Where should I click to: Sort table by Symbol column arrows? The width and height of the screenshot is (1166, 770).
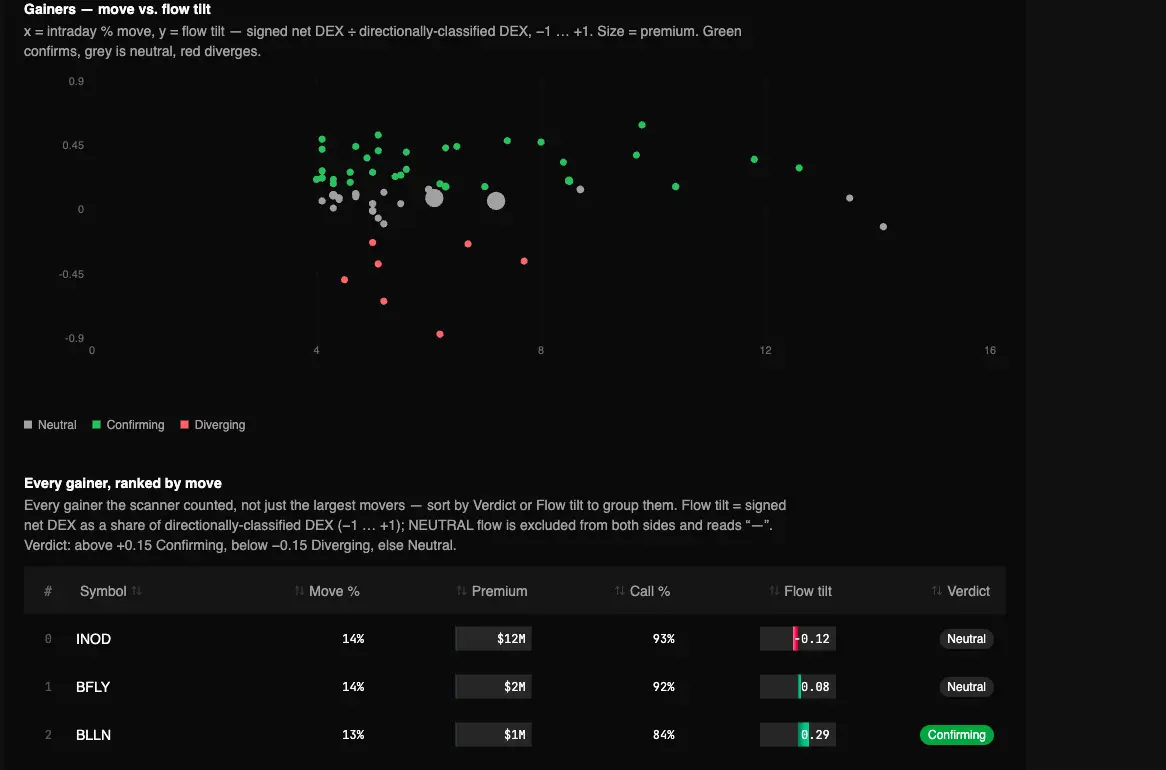click(x=137, y=591)
